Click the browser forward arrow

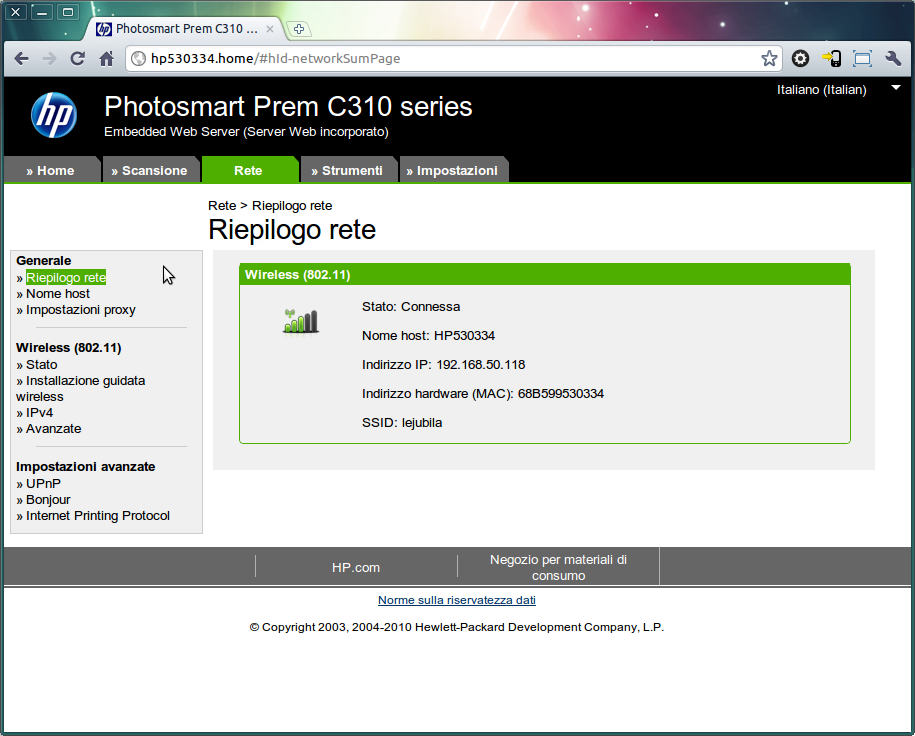pos(50,58)
